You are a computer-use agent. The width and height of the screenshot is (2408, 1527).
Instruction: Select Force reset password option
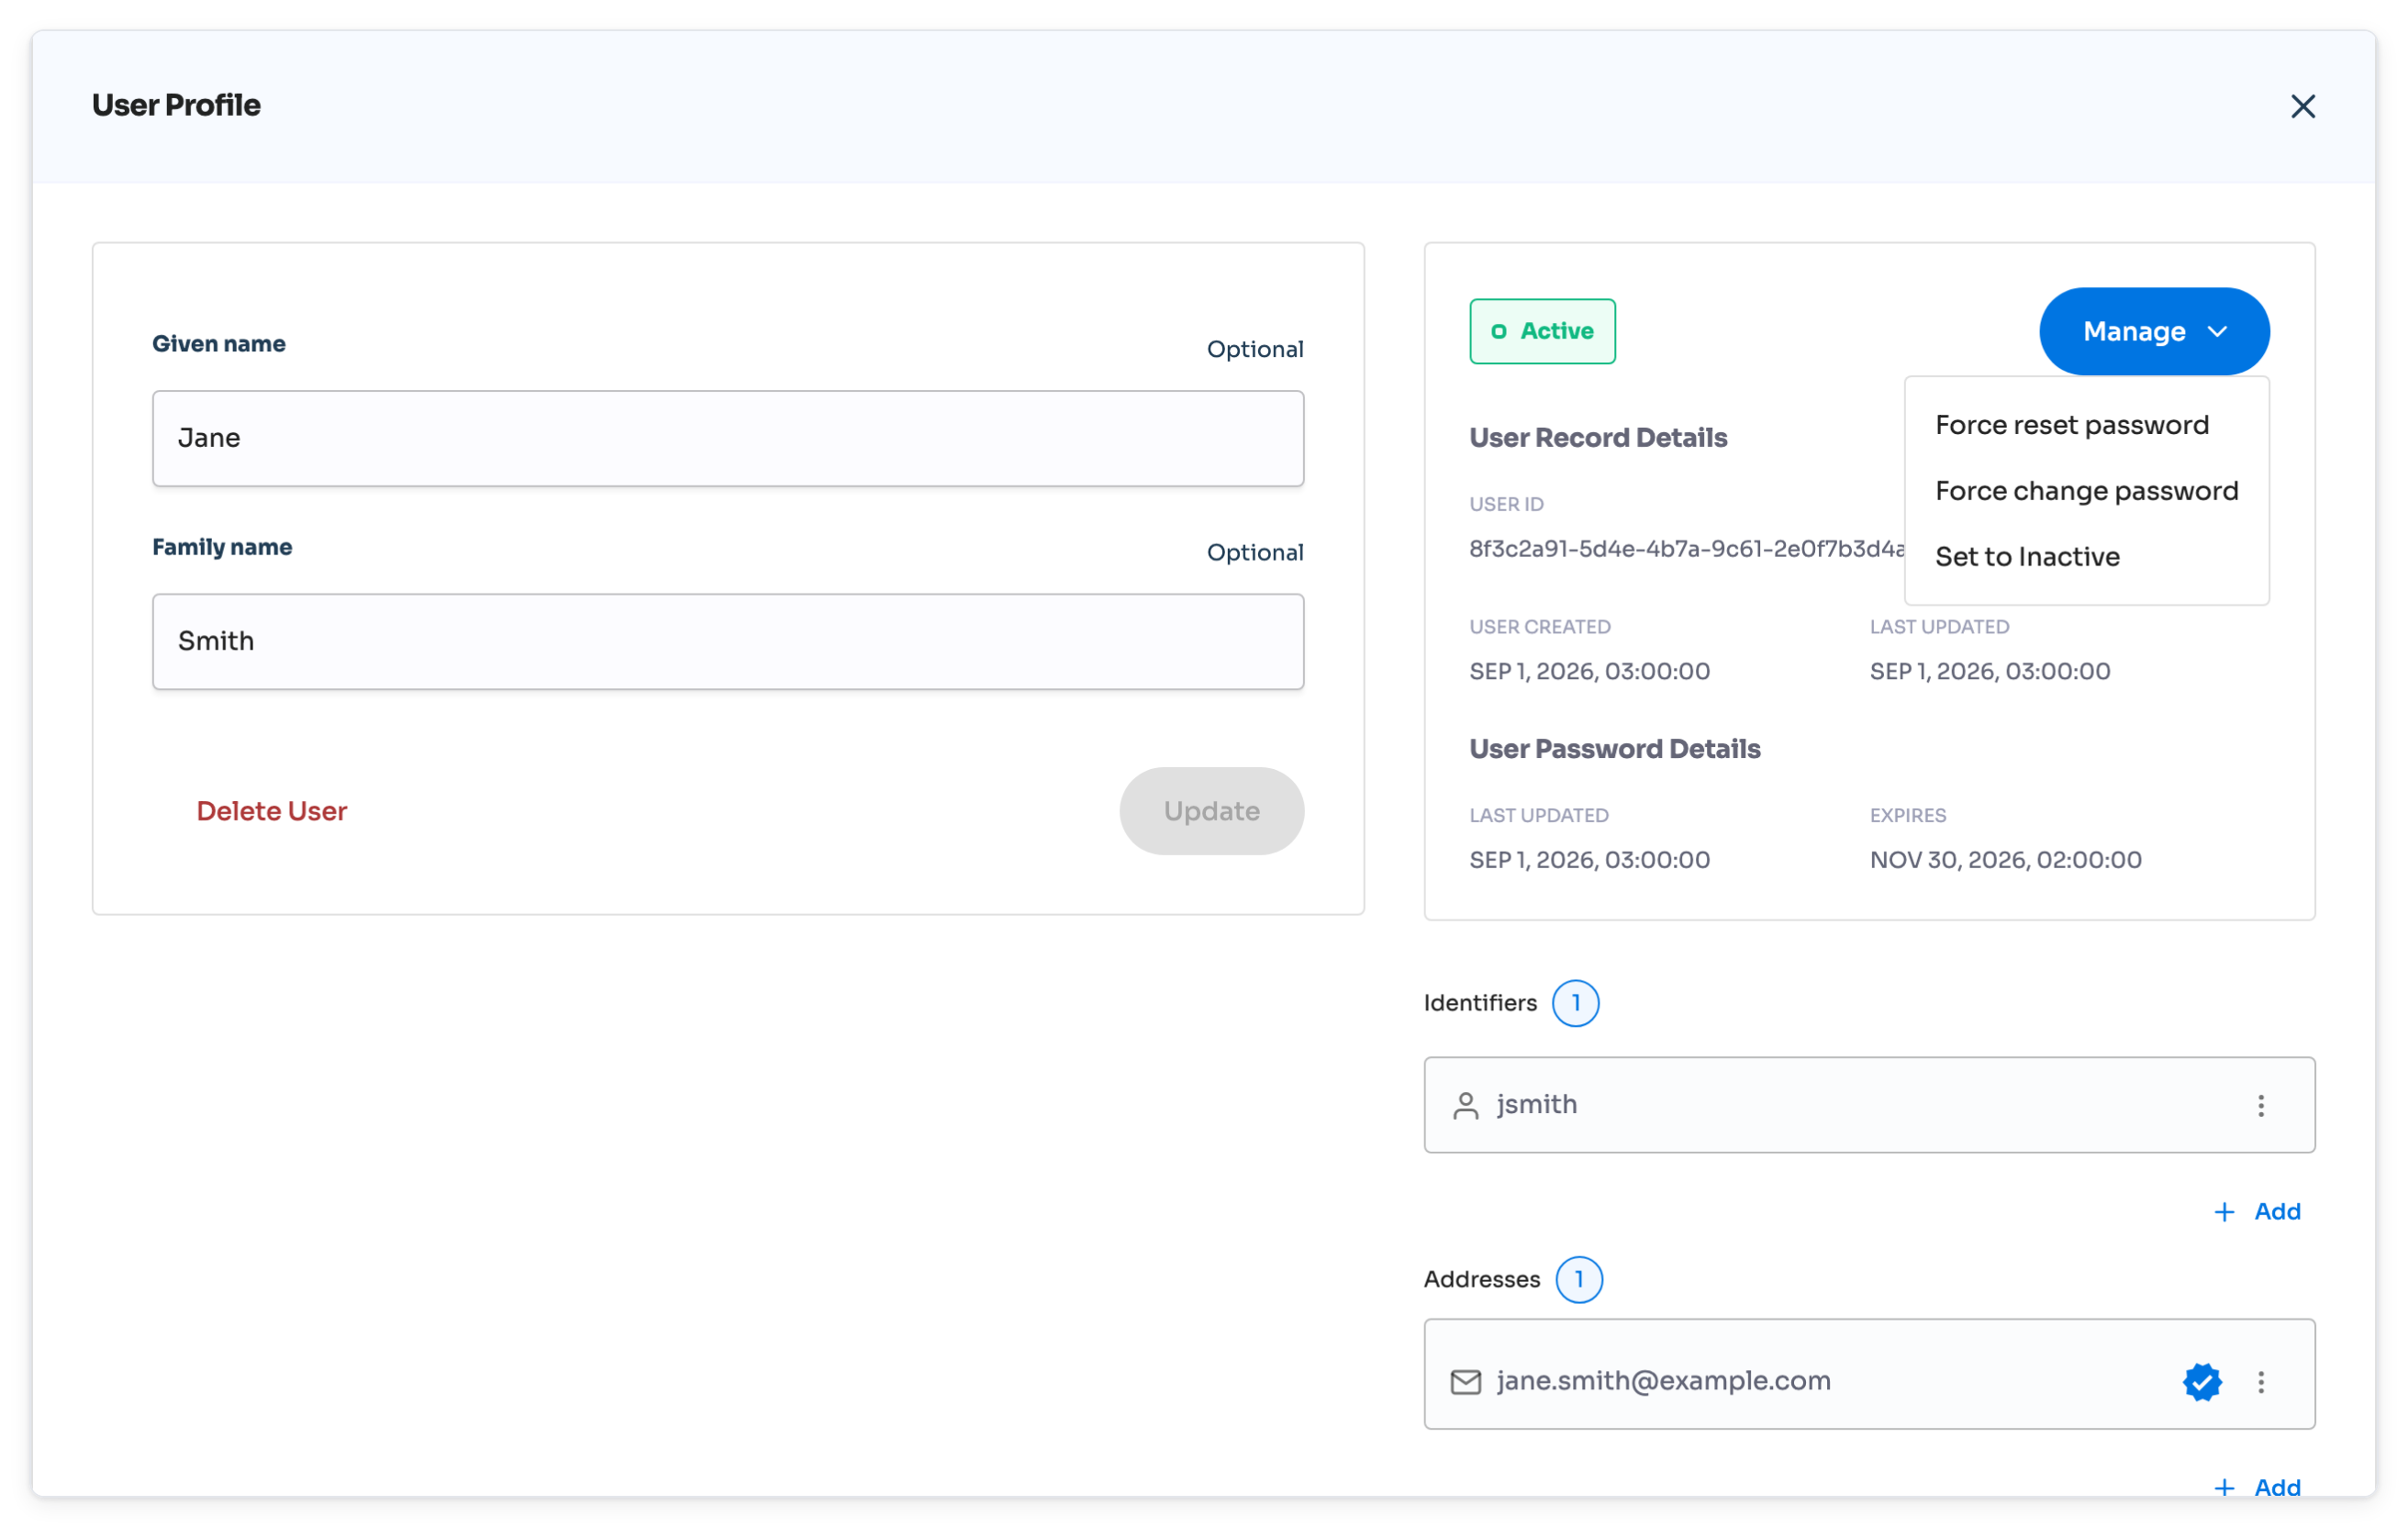click(x=2071, y=425)
